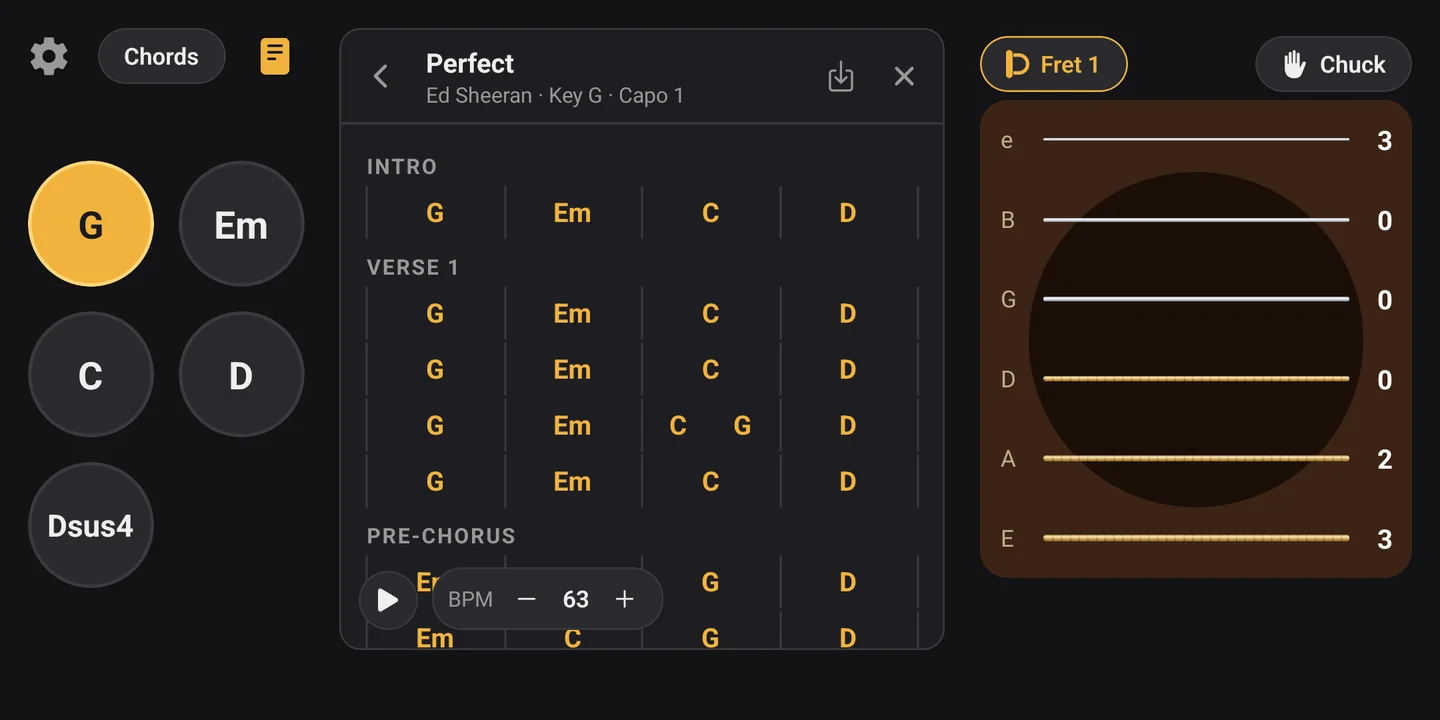The height and width of the screenshot is (720, 1440).
Task: Click fret number 3 on the high e string
Action: [1385, 140]
